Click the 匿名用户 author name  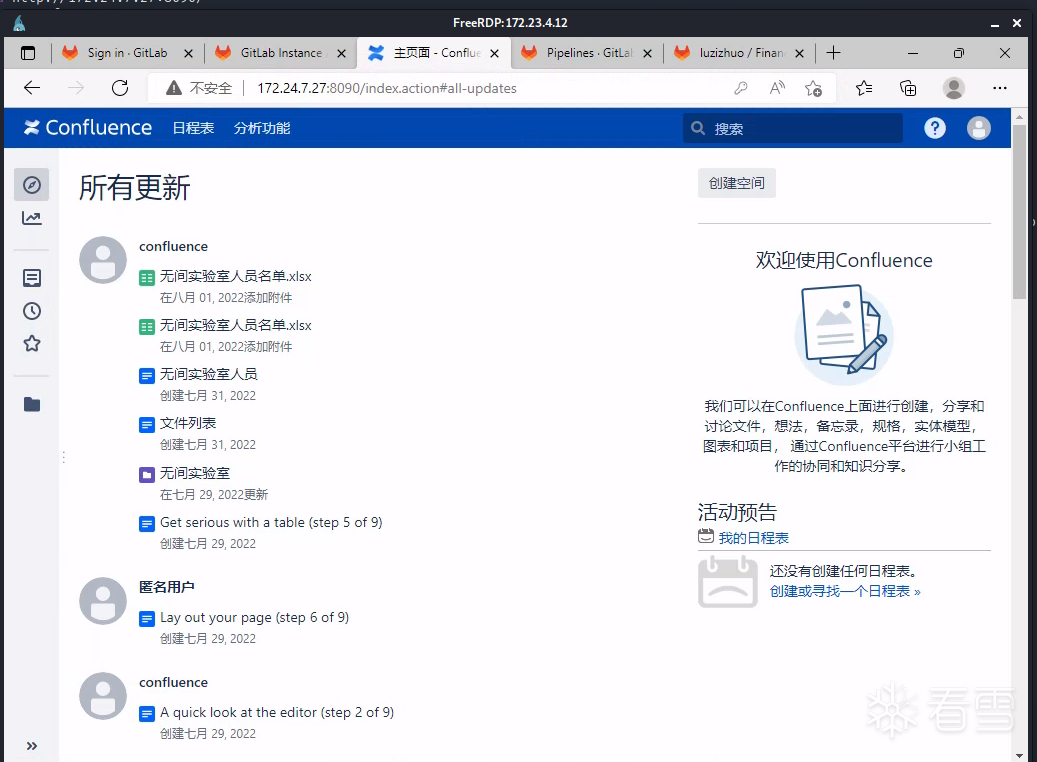pyautogui.click(x=167, y=587)
